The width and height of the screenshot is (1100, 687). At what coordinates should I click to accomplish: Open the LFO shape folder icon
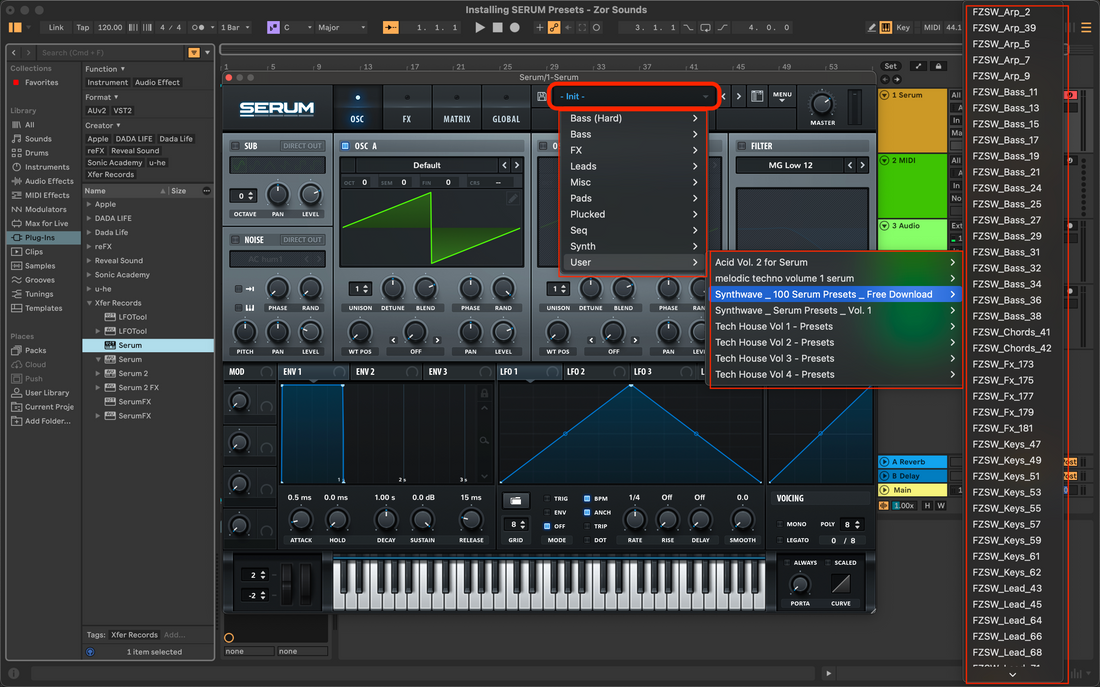pyautogui.click(x=517, y=499)
